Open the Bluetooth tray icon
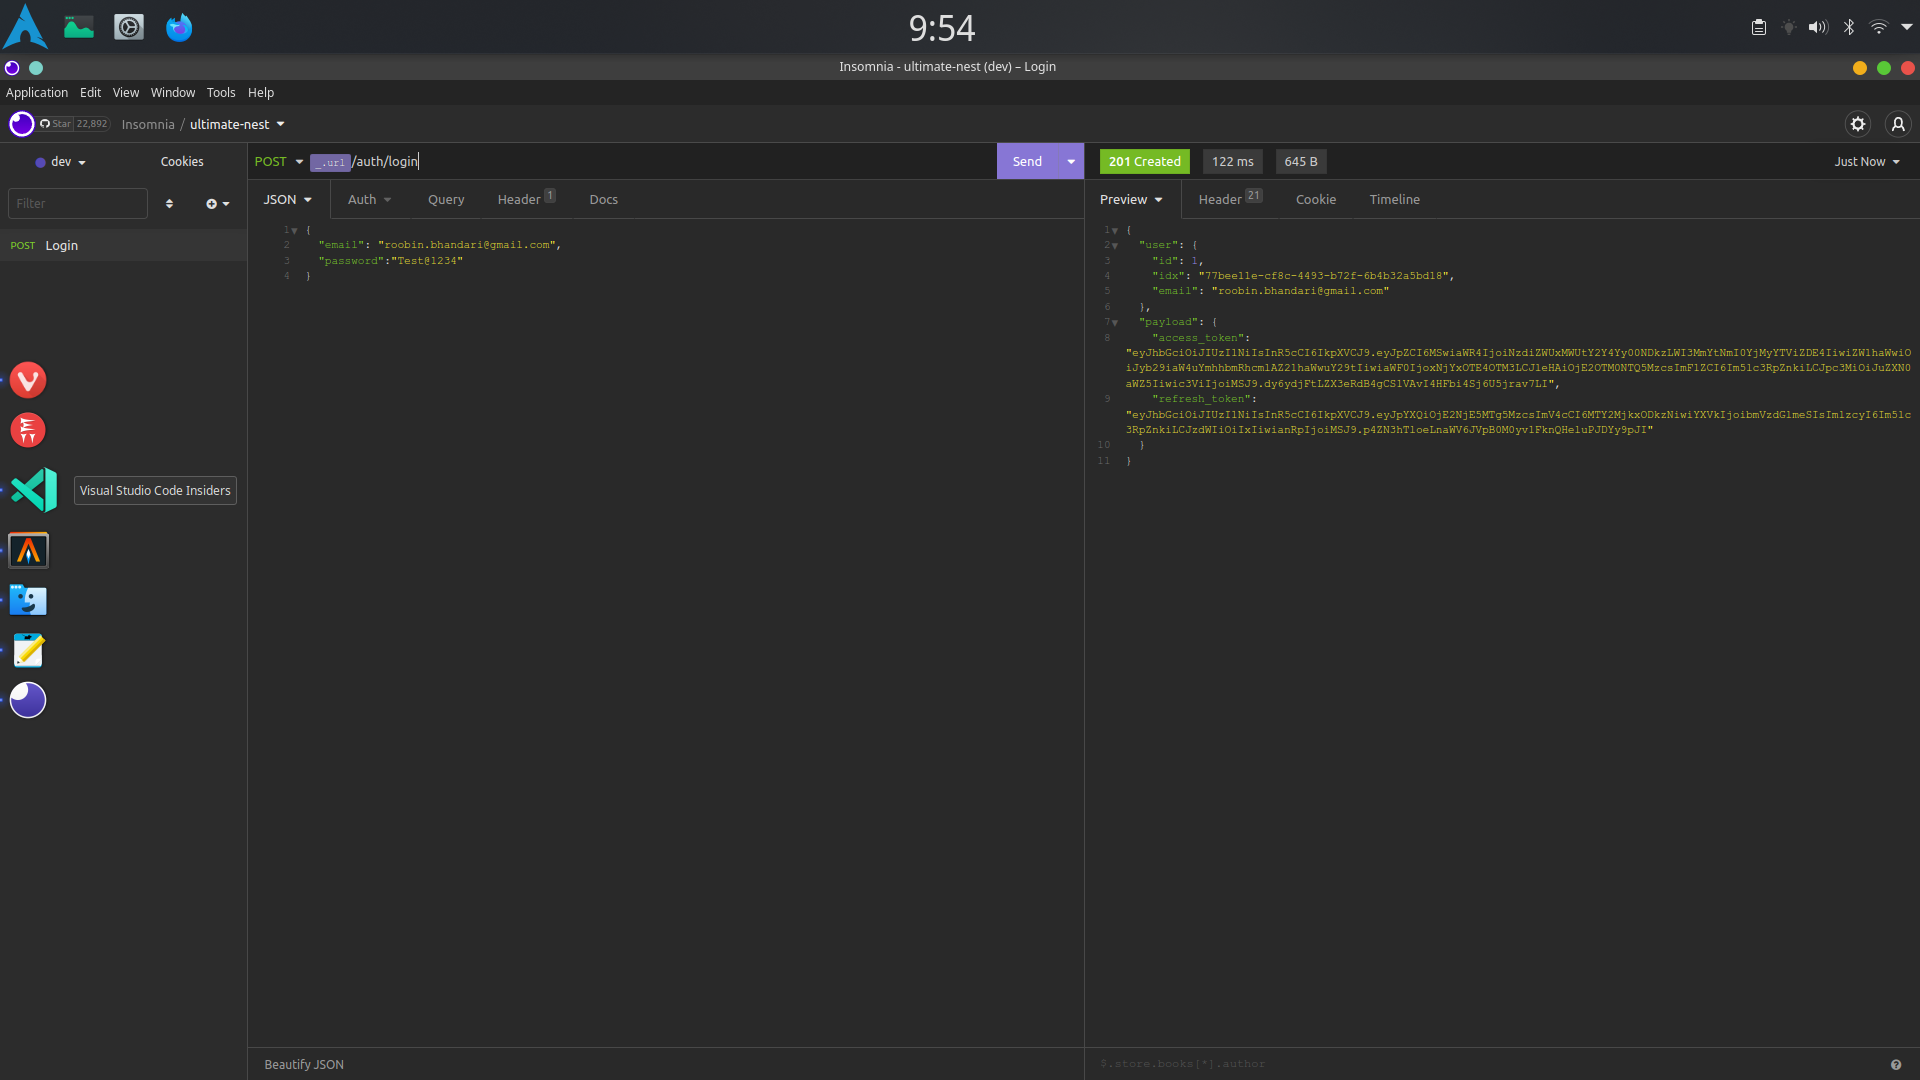 (1849, 27)
